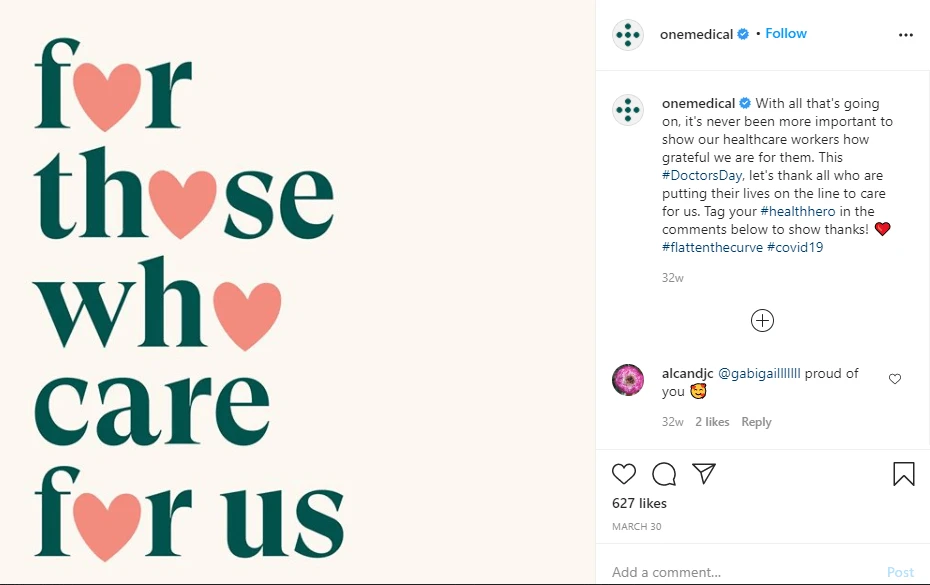Open comments via speech bubble icon
This screenshot has width=930, height=585.
point(664,474)
